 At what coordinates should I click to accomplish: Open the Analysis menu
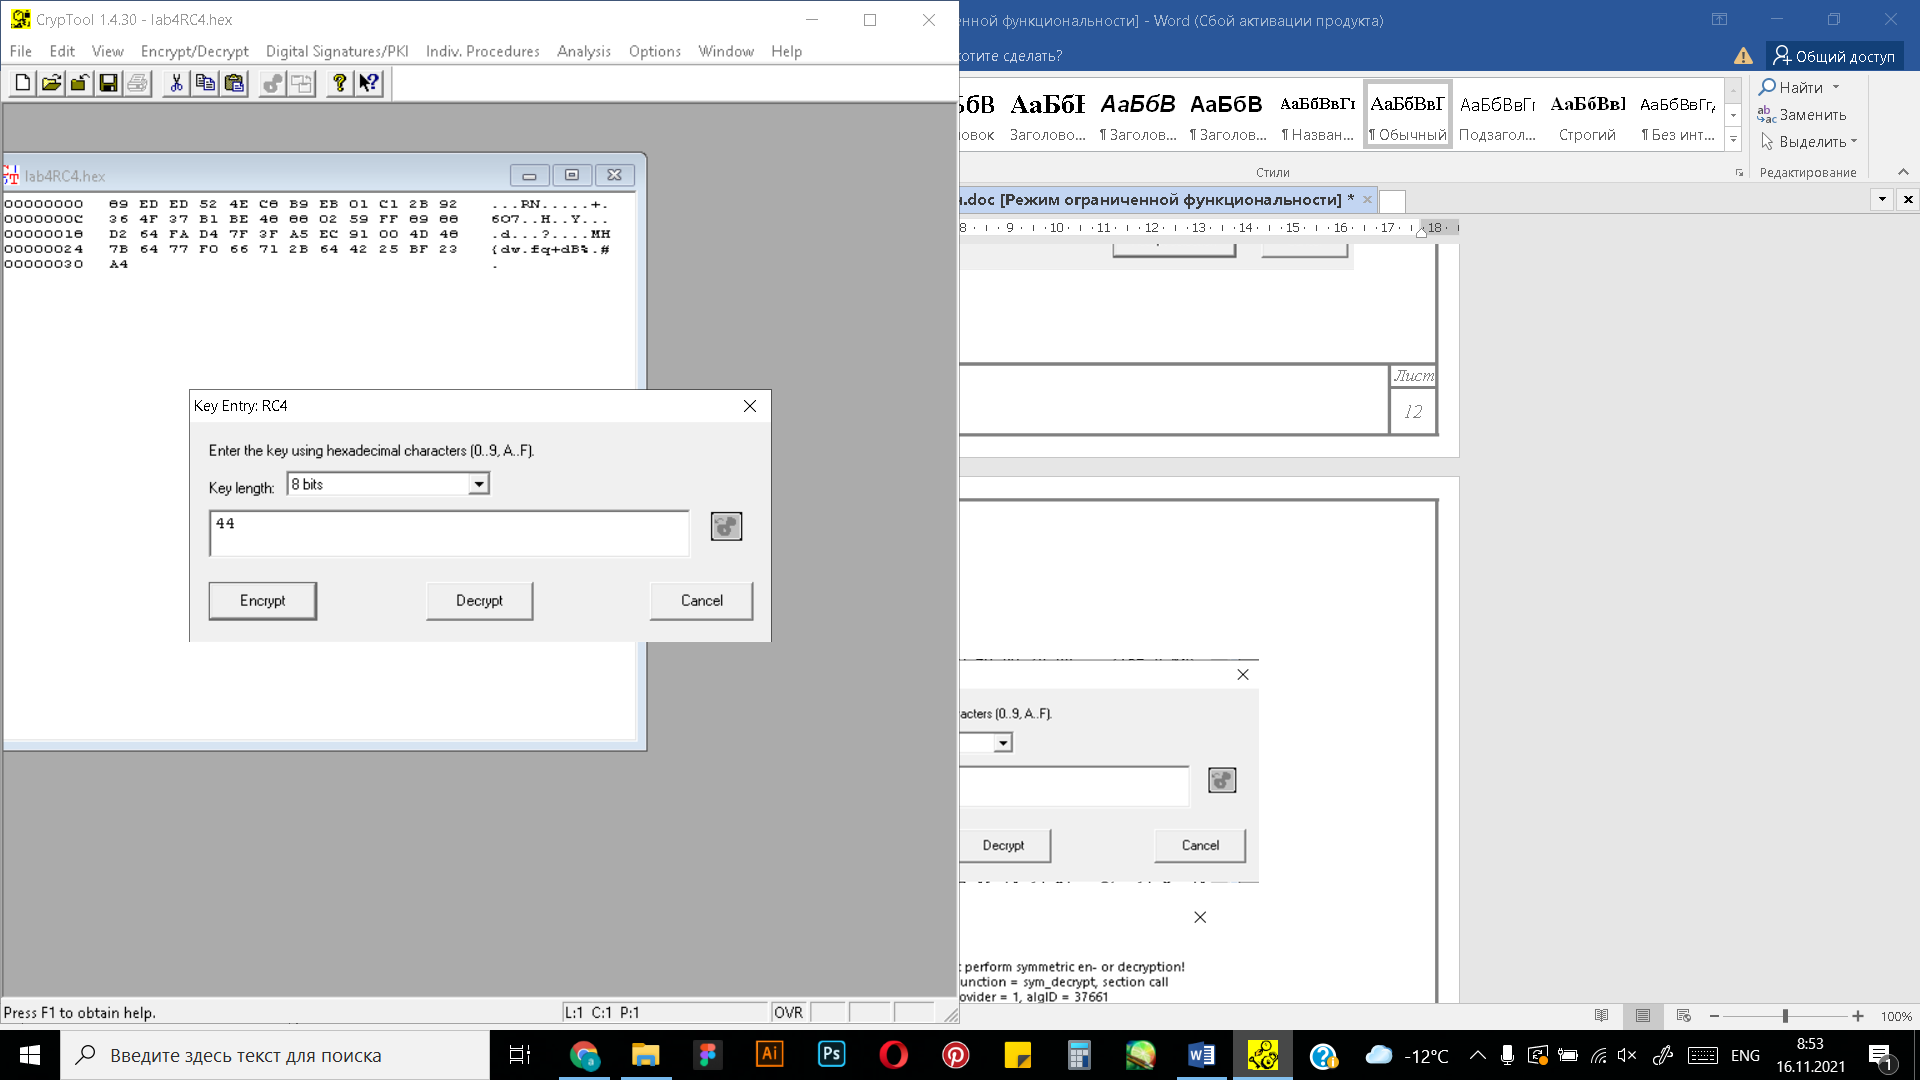point(584,51)
